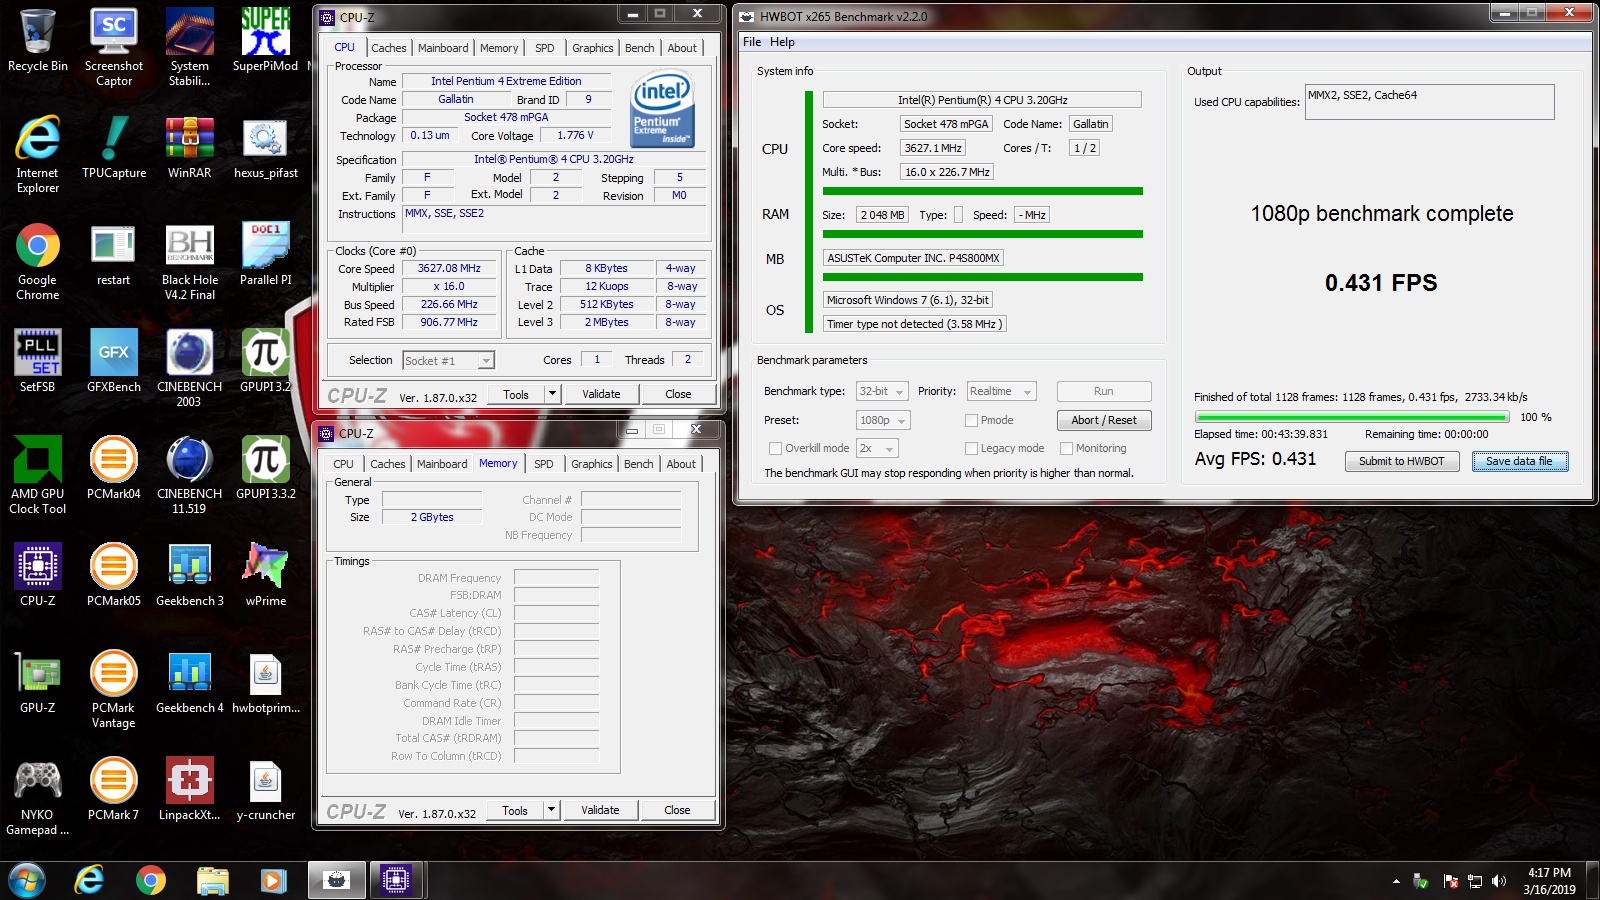This screenshot has height=900, width=1600.
Task: Show hidden tray icons arrow
Action: click(1396, 881)
